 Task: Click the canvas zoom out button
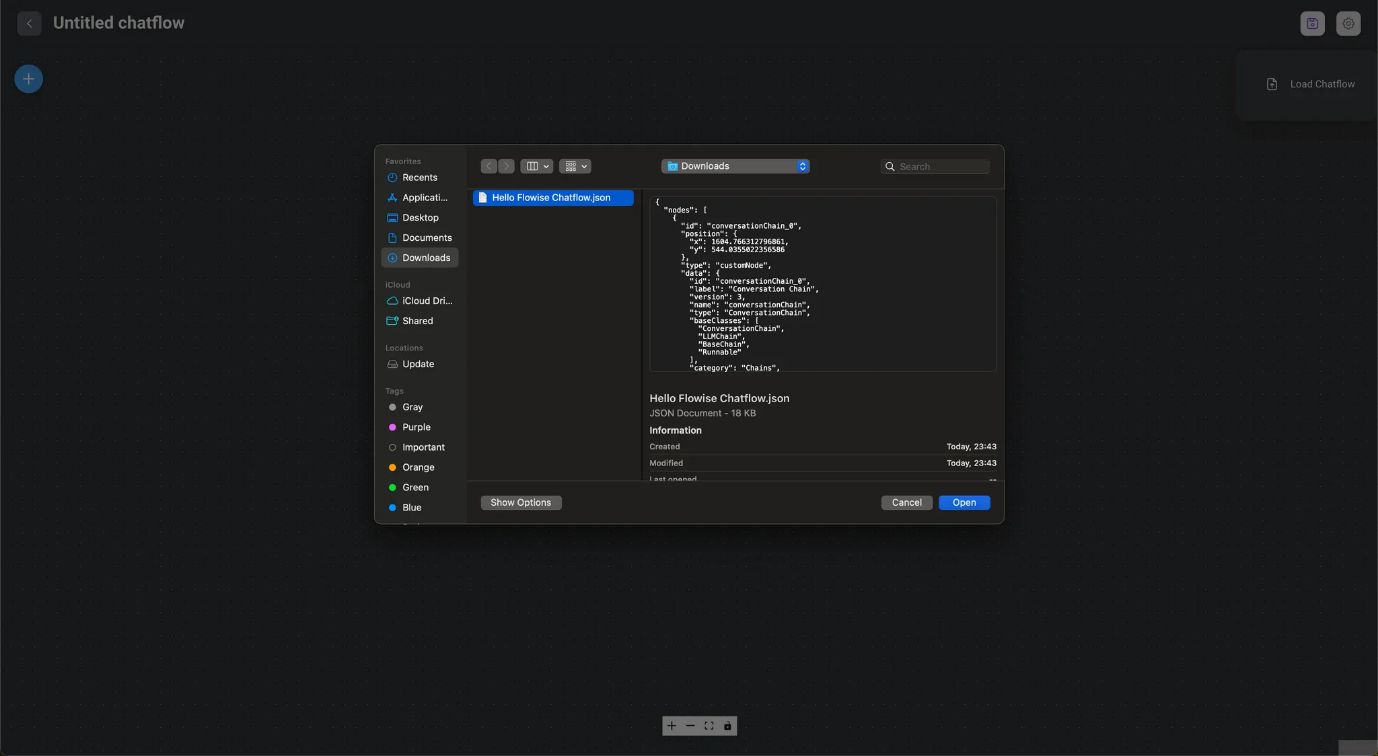click(x=690, y=726)
